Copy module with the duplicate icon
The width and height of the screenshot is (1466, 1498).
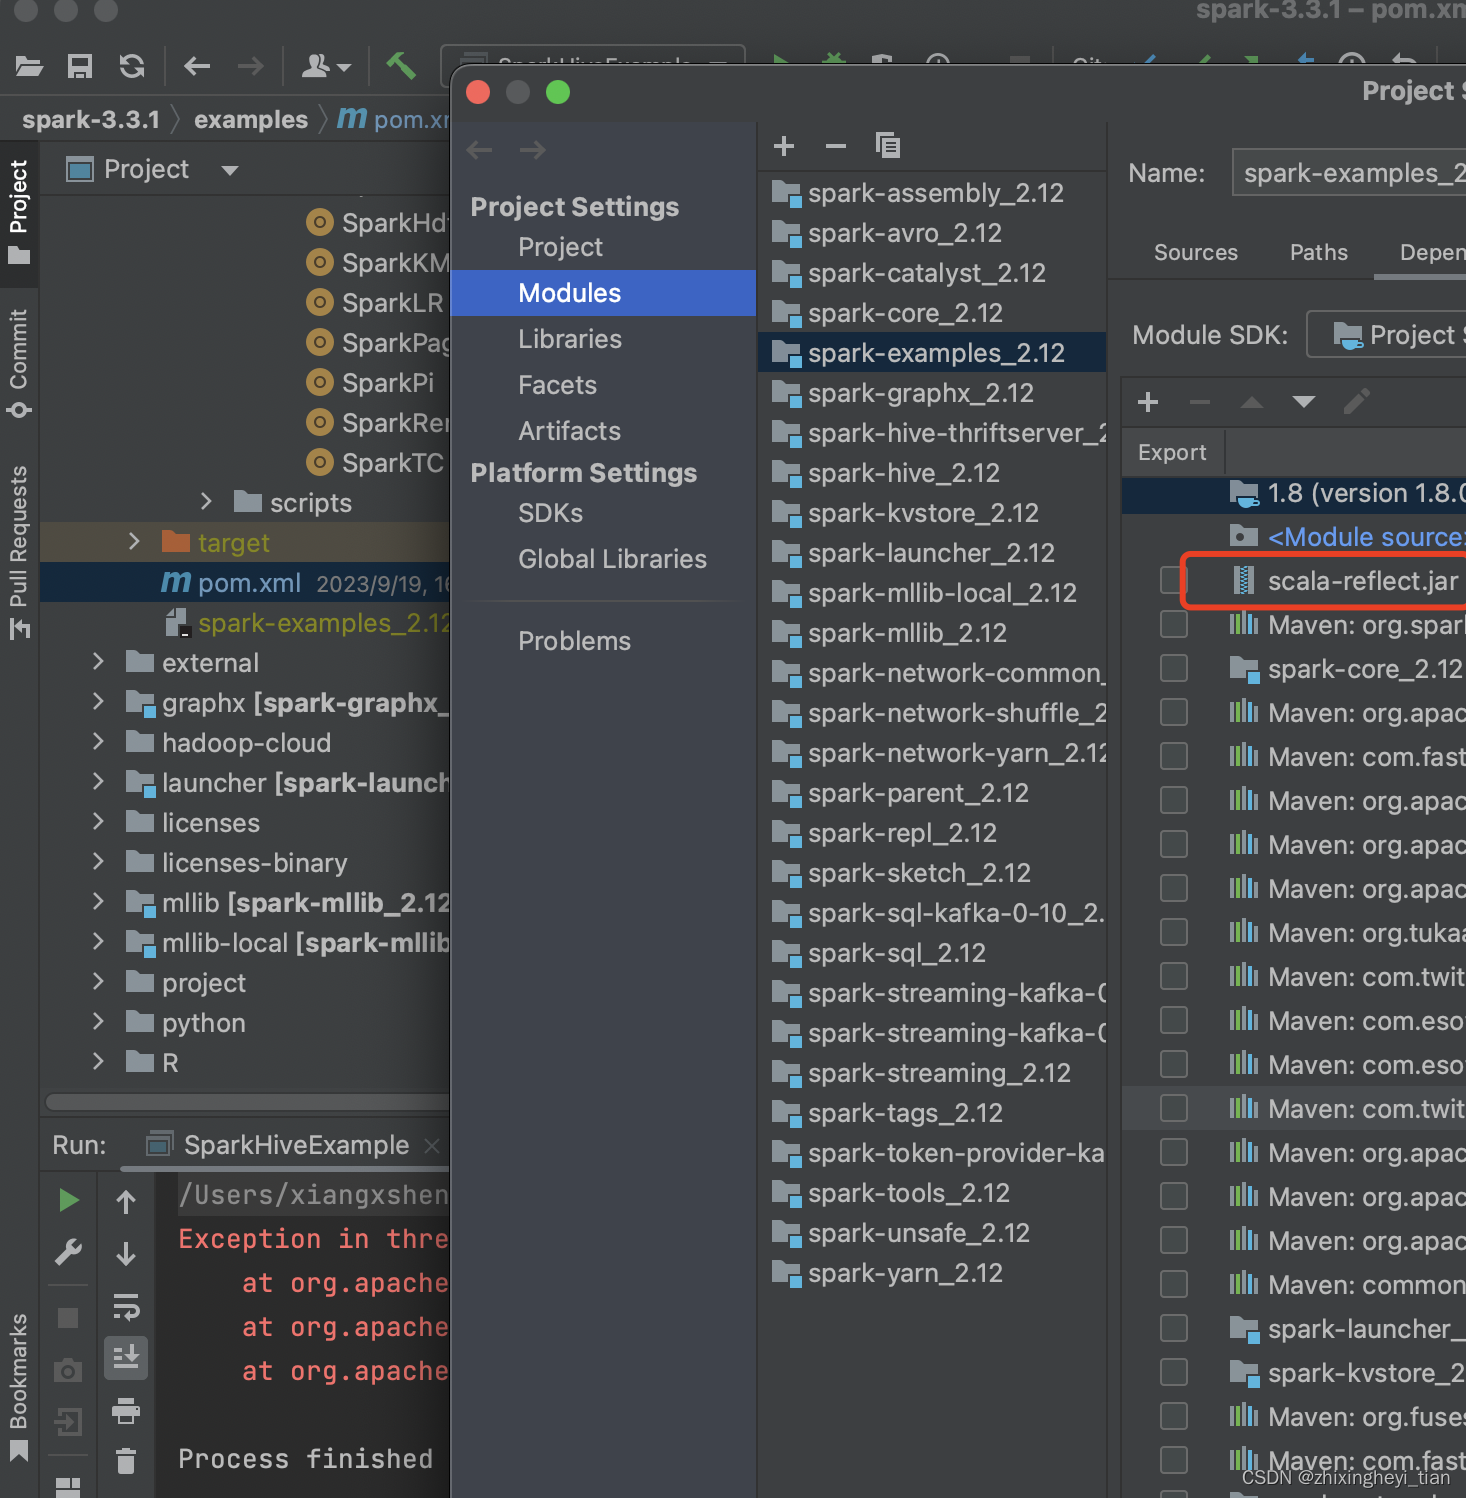click(888, 146)
